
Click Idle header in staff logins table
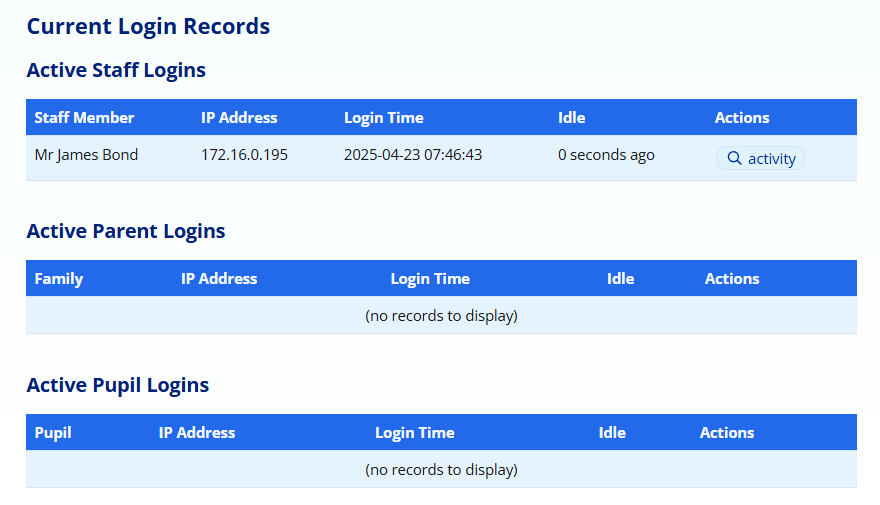571,117
